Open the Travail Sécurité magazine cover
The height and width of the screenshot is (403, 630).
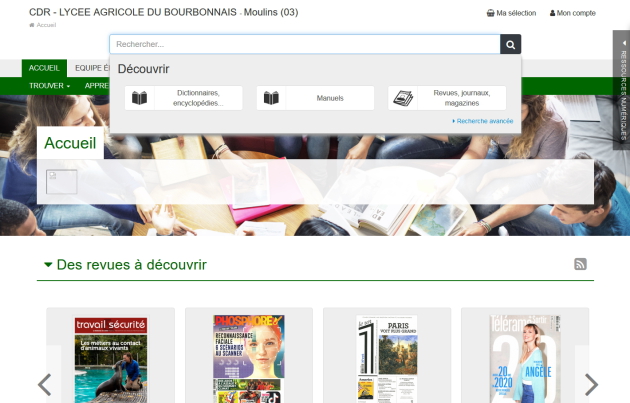pyautogui.click(x=110, y=360)
